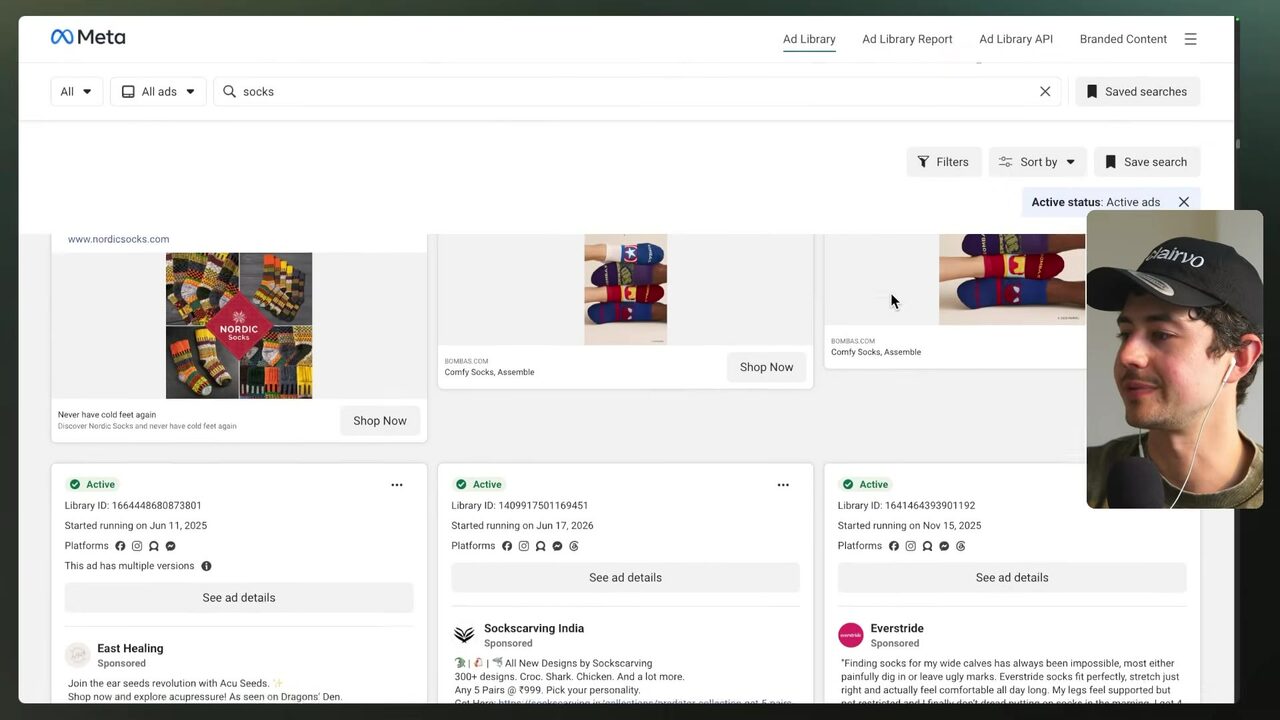Open options menu for East Healing ad

tap(397, 485)
